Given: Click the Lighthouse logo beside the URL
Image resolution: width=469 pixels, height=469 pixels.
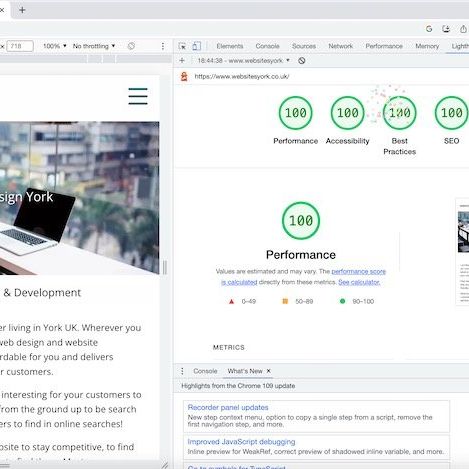Looking at the screenshot, I should (184, 76).
